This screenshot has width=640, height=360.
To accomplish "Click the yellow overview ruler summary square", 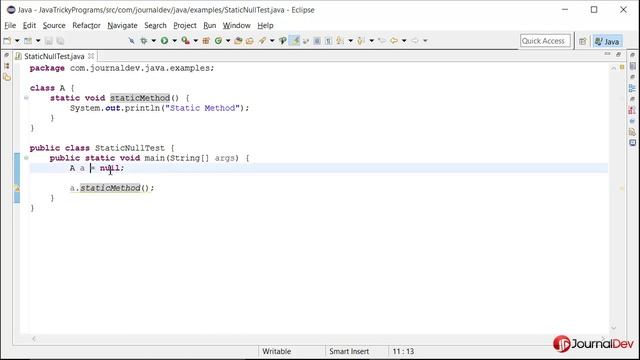I will [622, 67].
